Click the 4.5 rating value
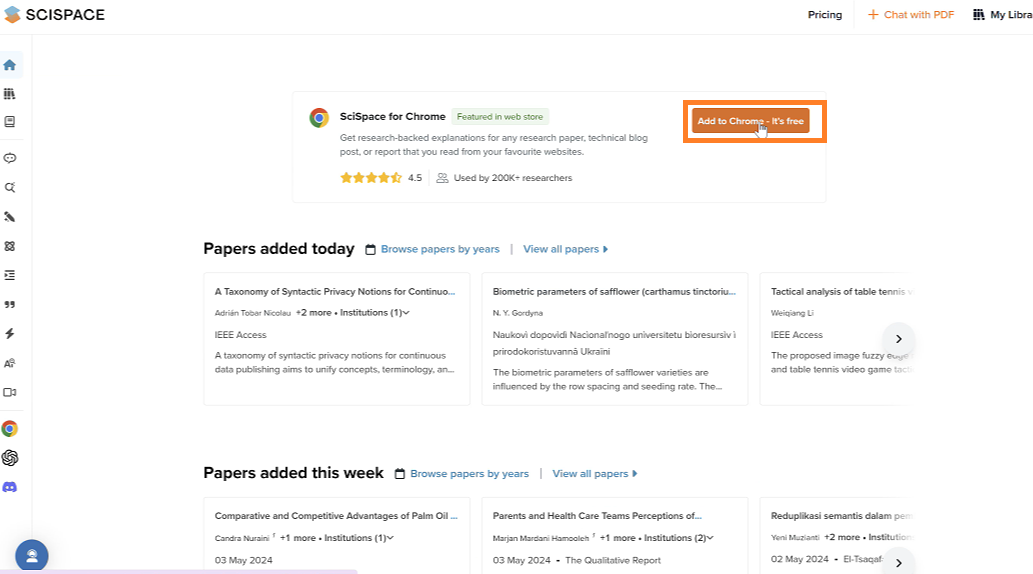The height and width of the screenshot is (574, 1033). point(414,178)
